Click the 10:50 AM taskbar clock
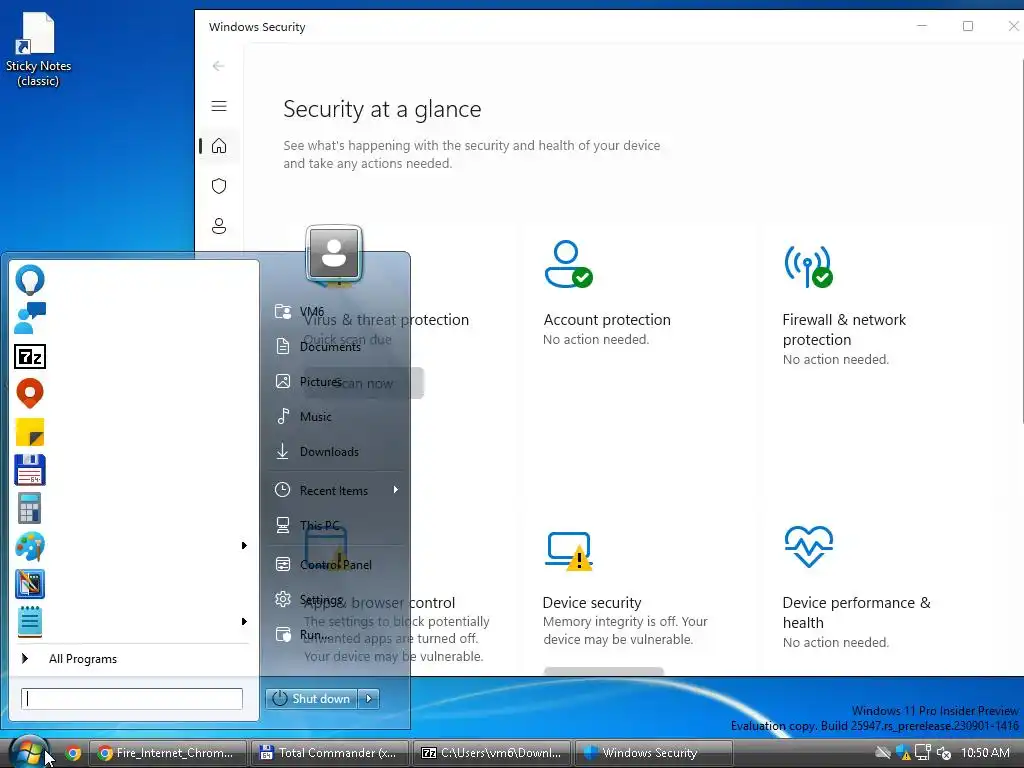 (985, 753)
